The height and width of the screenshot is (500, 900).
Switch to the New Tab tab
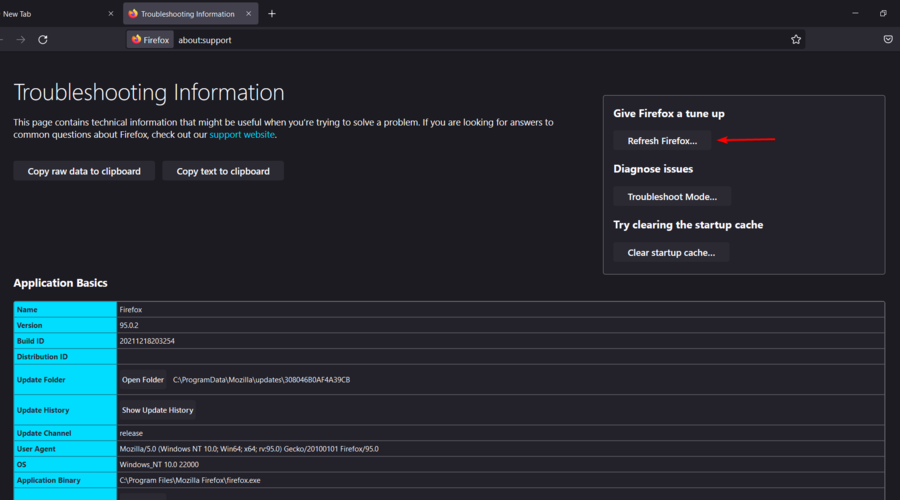tap(40, 14)
